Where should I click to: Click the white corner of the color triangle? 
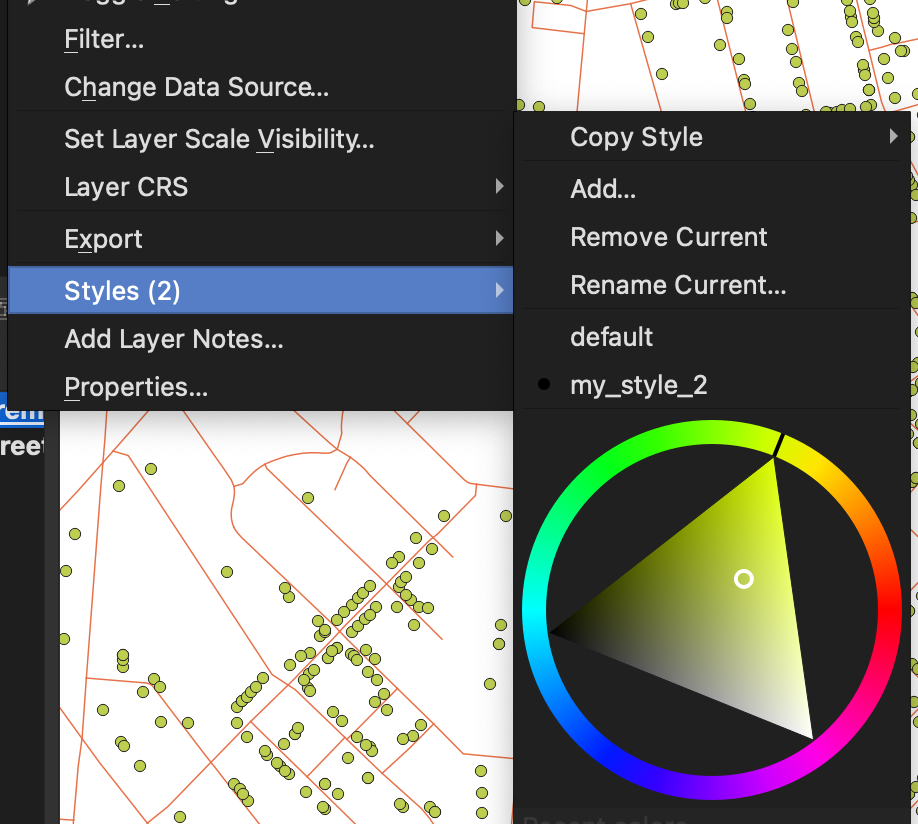(x=808, y=735)
